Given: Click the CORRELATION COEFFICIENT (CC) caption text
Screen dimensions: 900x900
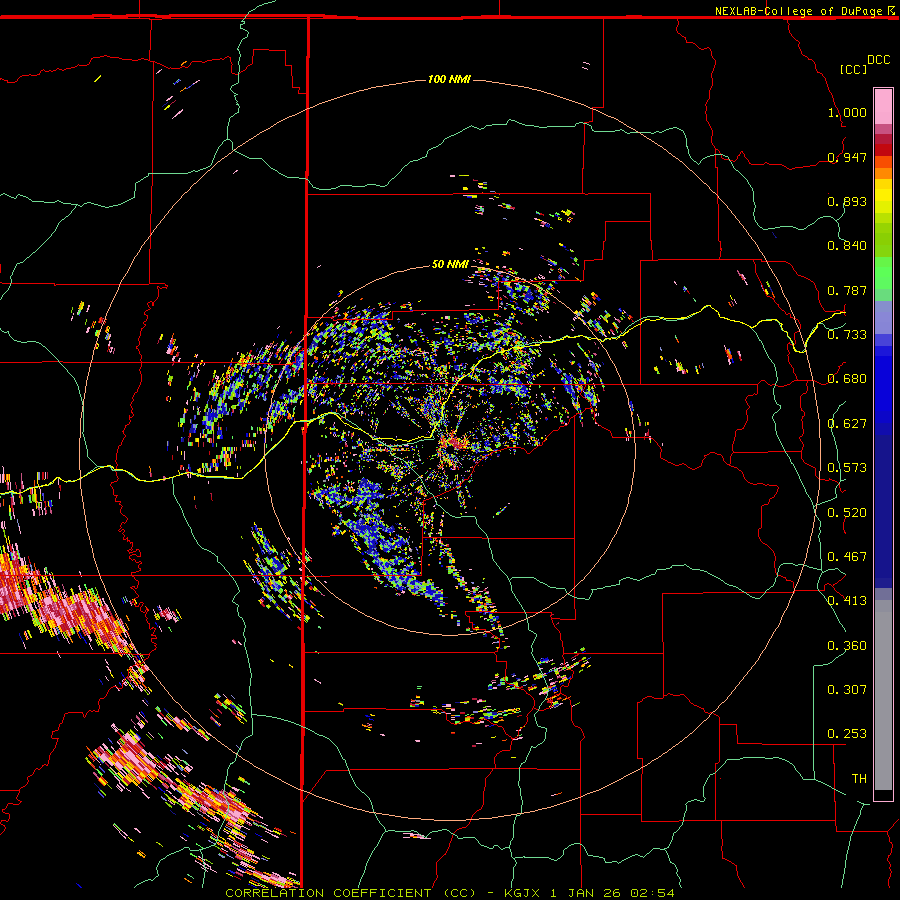Looking at the screenshot, I should click(350, 893).
